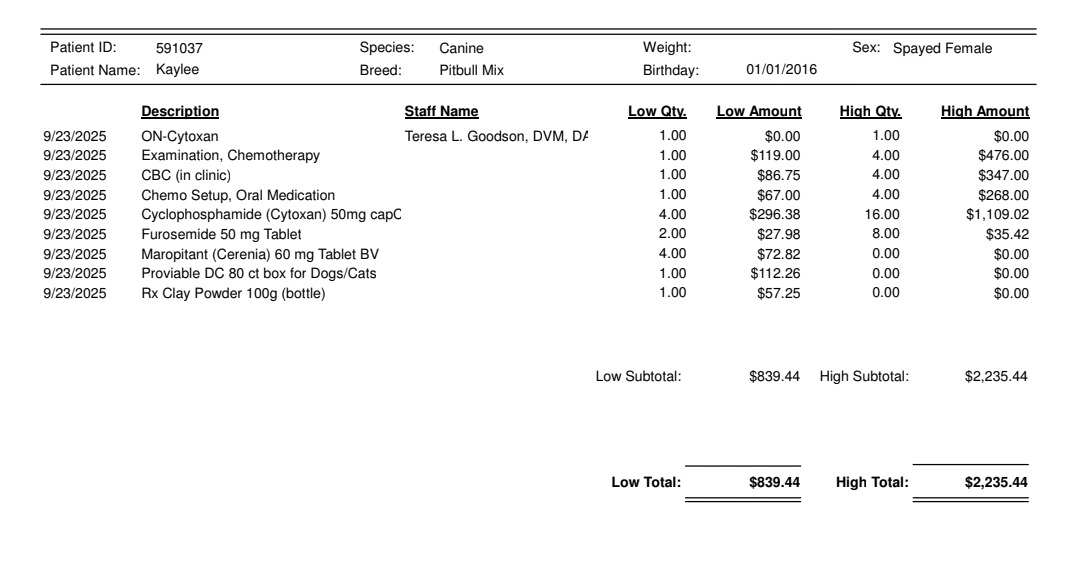The width and height of the screenshot is (1080, 574).
Task: Click the bold Low Total amount $839.44
Action: click(x=774, y=483)
